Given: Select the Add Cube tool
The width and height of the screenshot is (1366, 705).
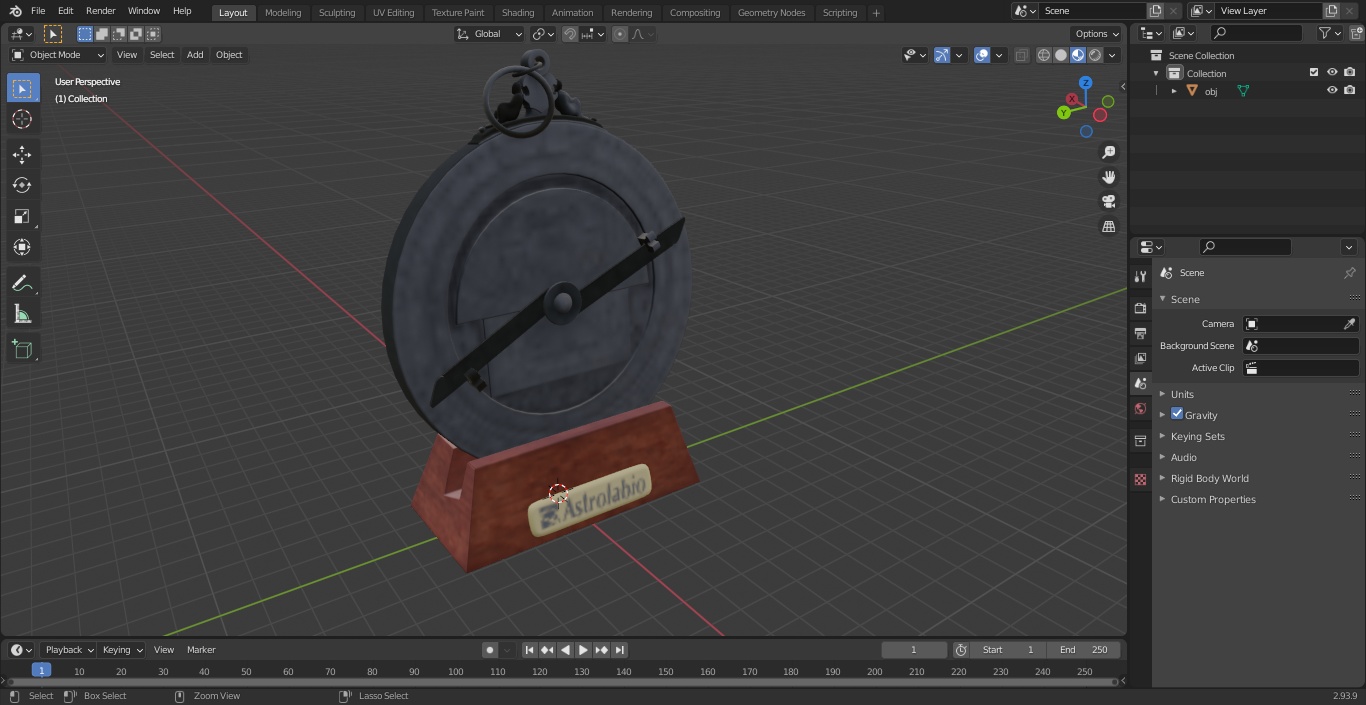Looking at the screenshot, I should coord(22,350).
